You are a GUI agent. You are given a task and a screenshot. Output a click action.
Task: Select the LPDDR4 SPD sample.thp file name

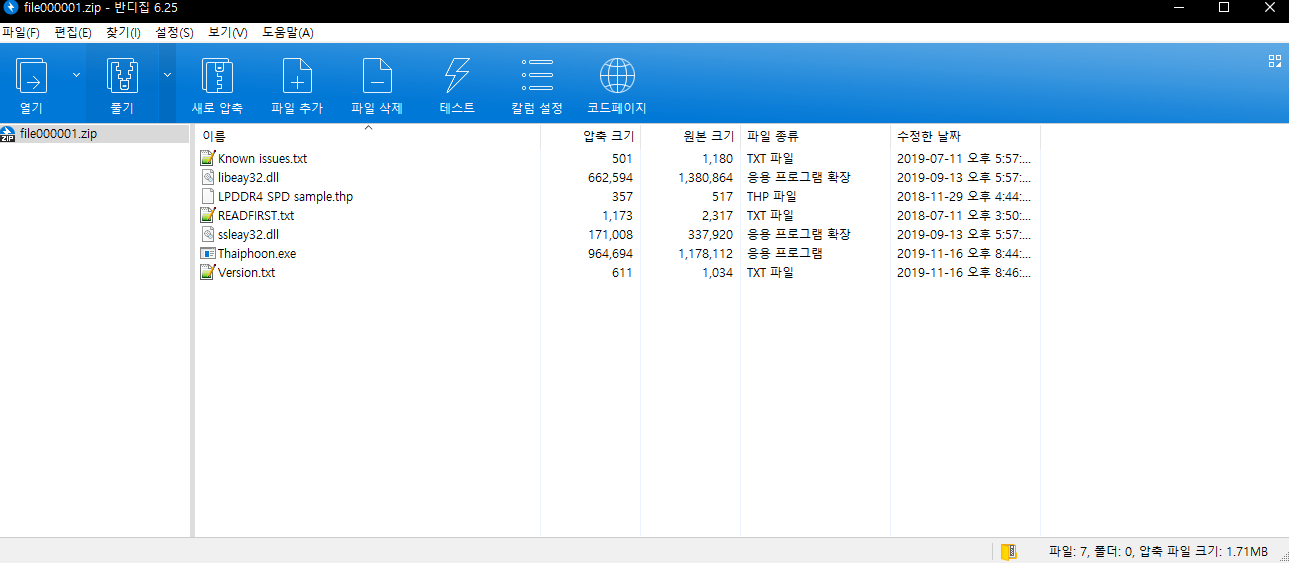pyautogui.click(x=285, y=196)
